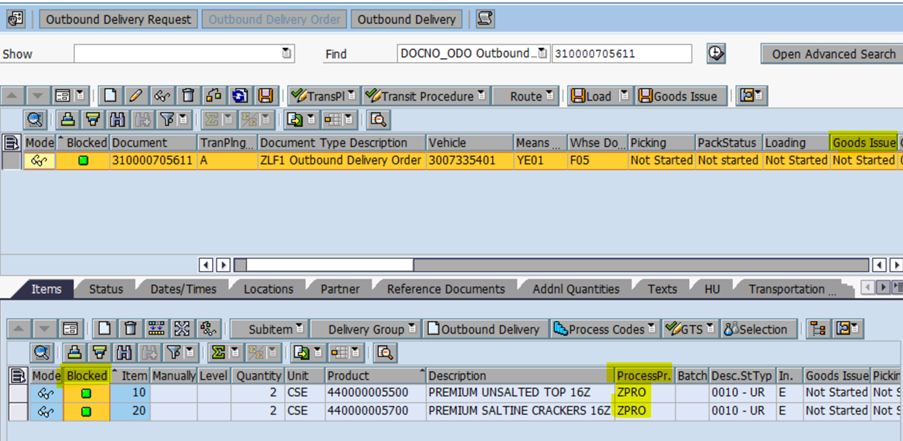Click the create new document icon
Image resolution: width=903 pixels, height=441 pixels.
[110, 96]
